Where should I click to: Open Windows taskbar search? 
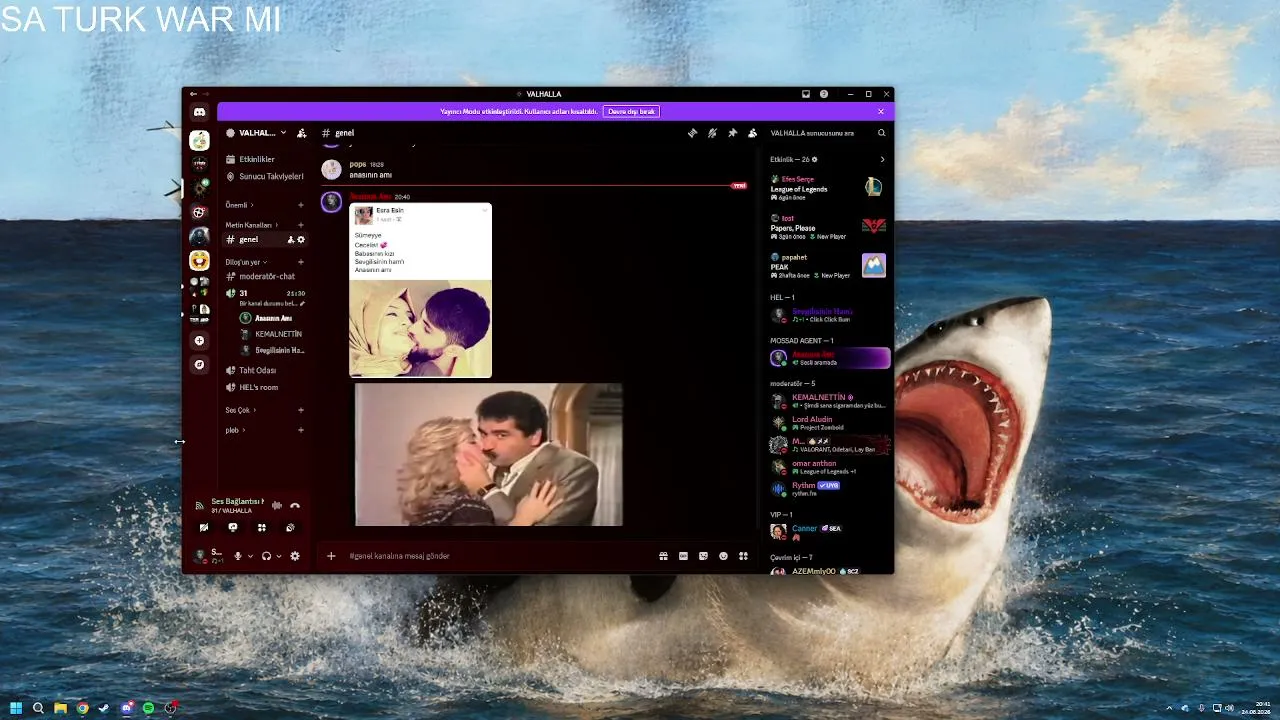pyautogui.click(x=38, y=708)
